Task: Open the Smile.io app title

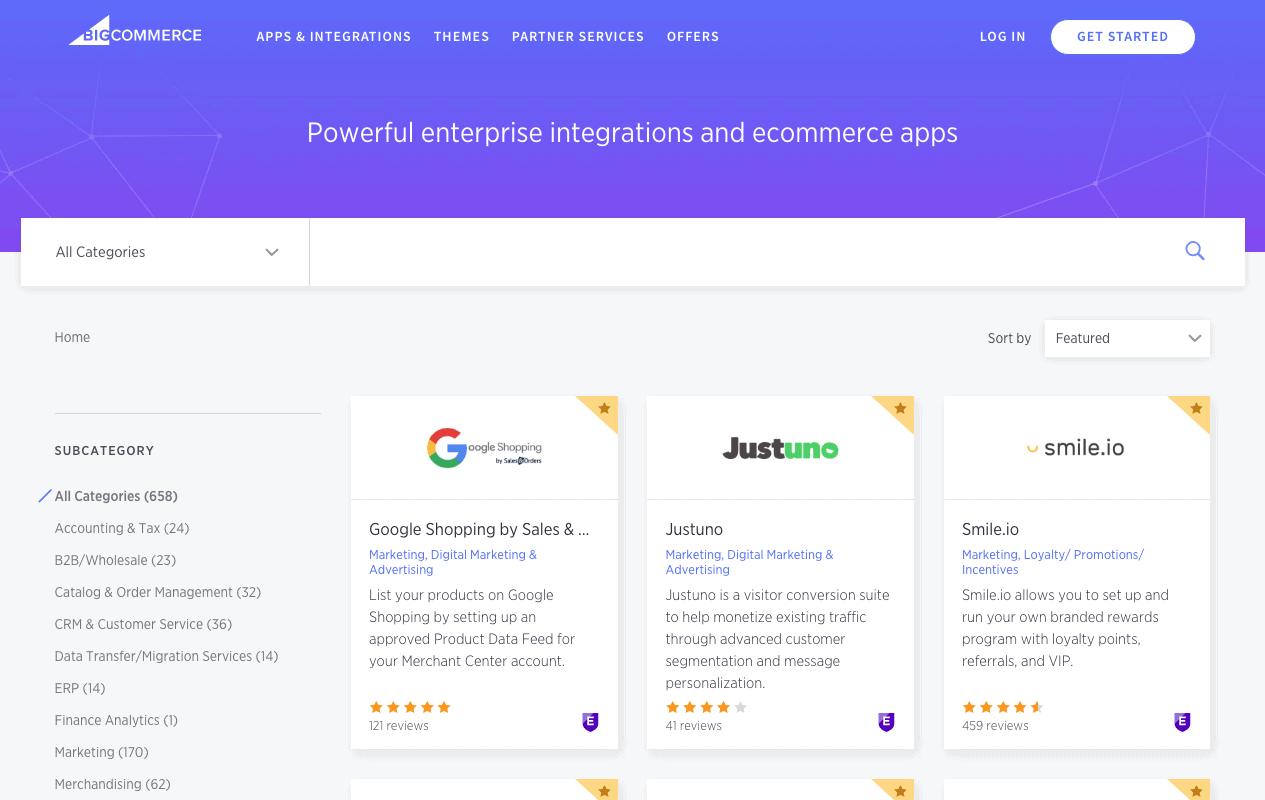Action: point(991,529)
